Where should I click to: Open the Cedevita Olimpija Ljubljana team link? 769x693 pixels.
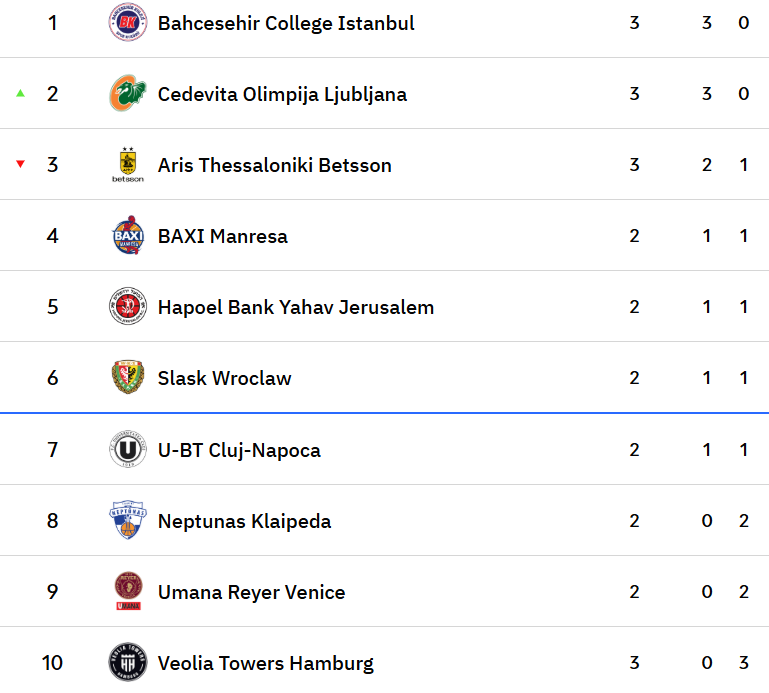tap(282, 94)
